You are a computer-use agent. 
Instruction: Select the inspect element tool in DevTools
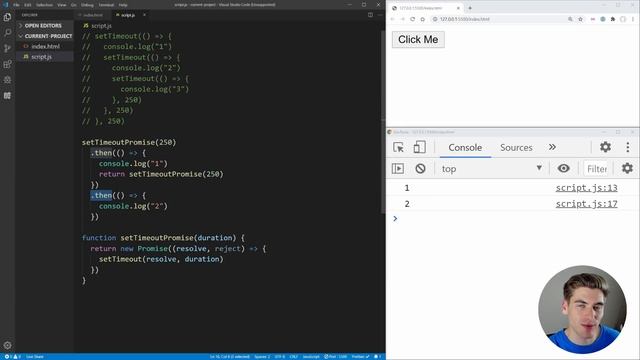tap(398, 147)
